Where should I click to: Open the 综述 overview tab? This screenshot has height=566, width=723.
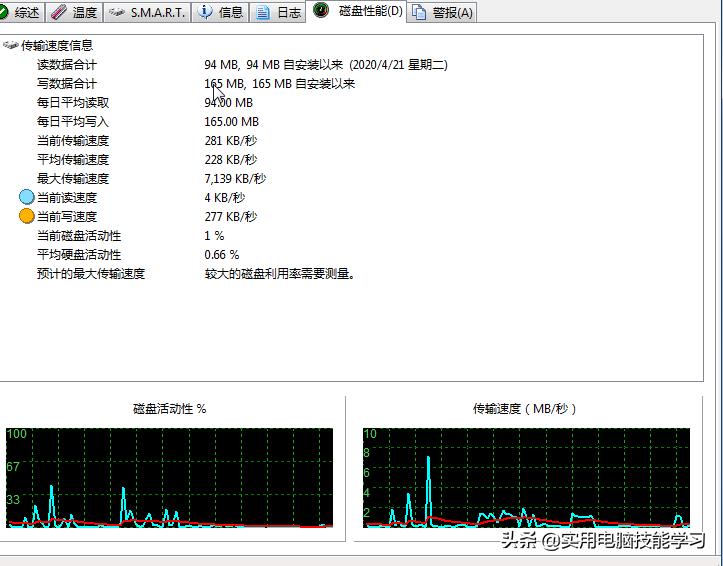point(21,12)
